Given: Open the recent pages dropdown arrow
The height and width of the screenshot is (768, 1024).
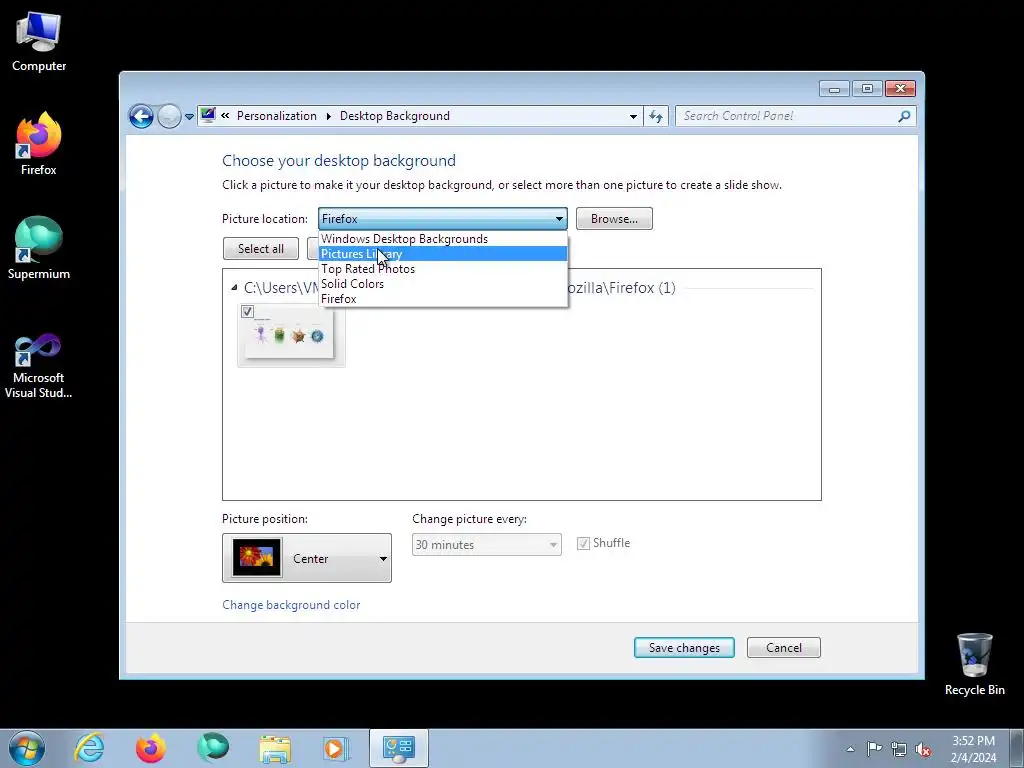Looking at the screenshot, I should pos(189,117).
